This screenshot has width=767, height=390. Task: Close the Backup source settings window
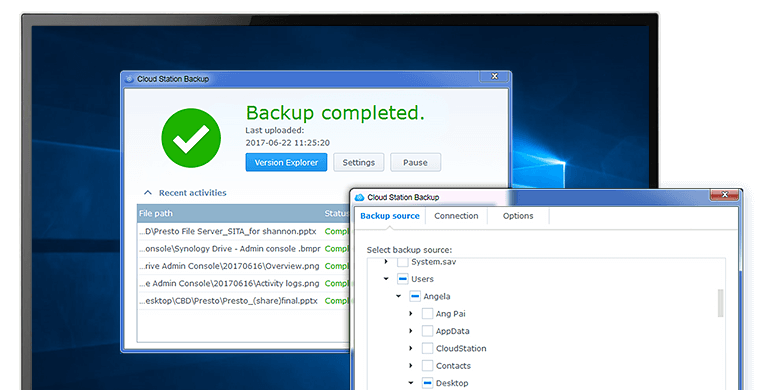724,195
